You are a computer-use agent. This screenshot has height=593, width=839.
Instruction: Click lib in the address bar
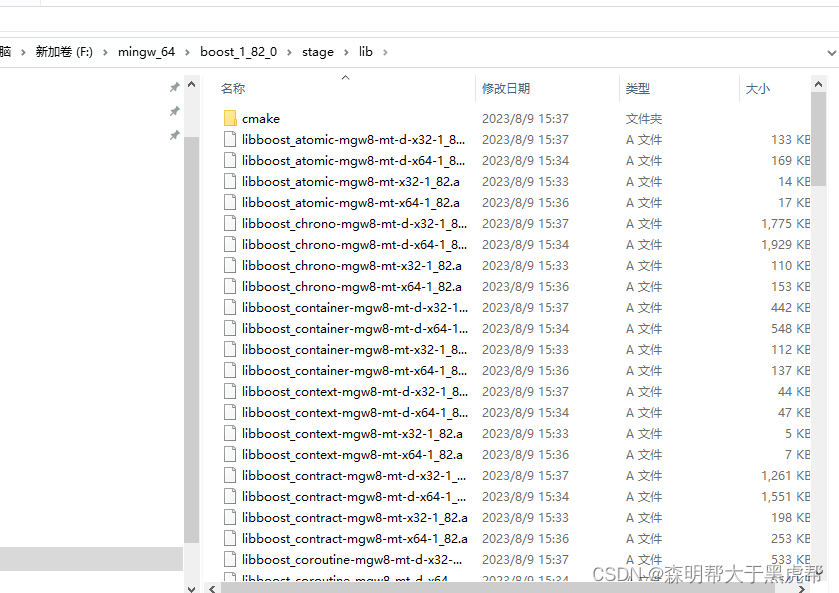click(366, 52)
